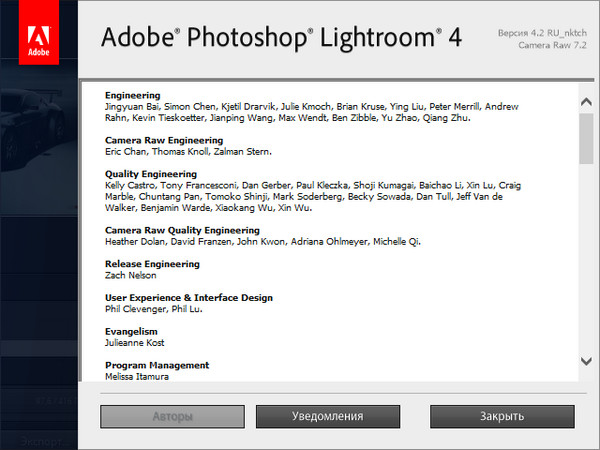
Task: Click the credits scrollbar thumb
Action: pyautogui.click(x=586, y=136)
